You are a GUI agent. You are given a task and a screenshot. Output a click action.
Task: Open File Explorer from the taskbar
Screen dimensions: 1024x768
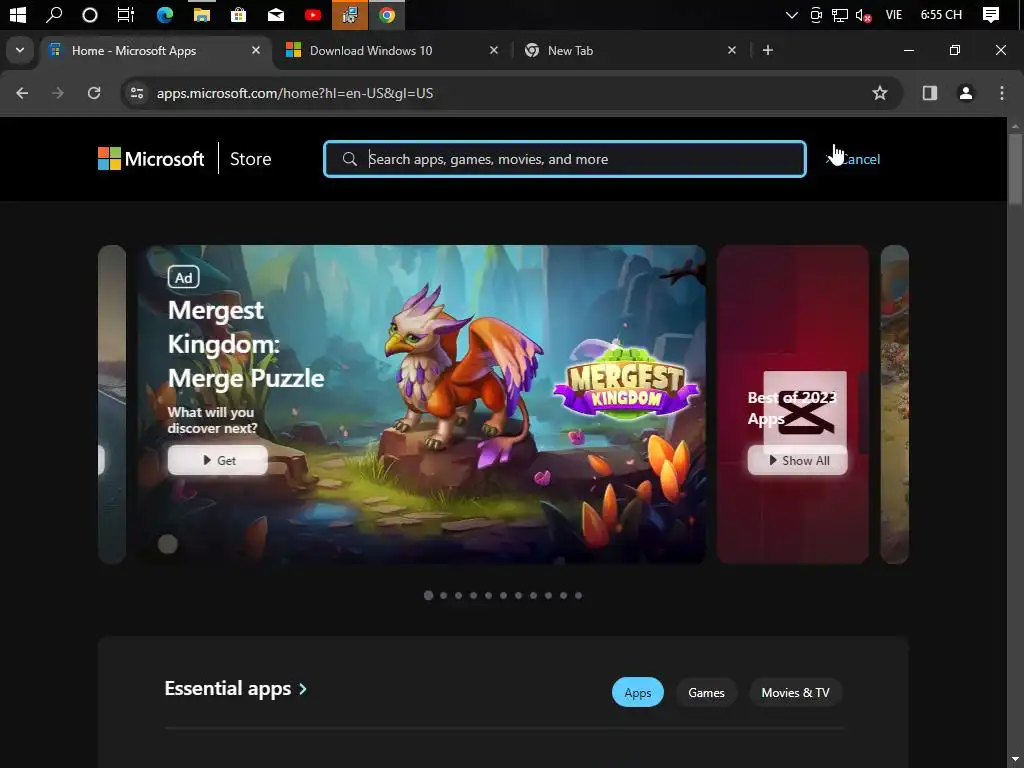click(x=202, y=14)
